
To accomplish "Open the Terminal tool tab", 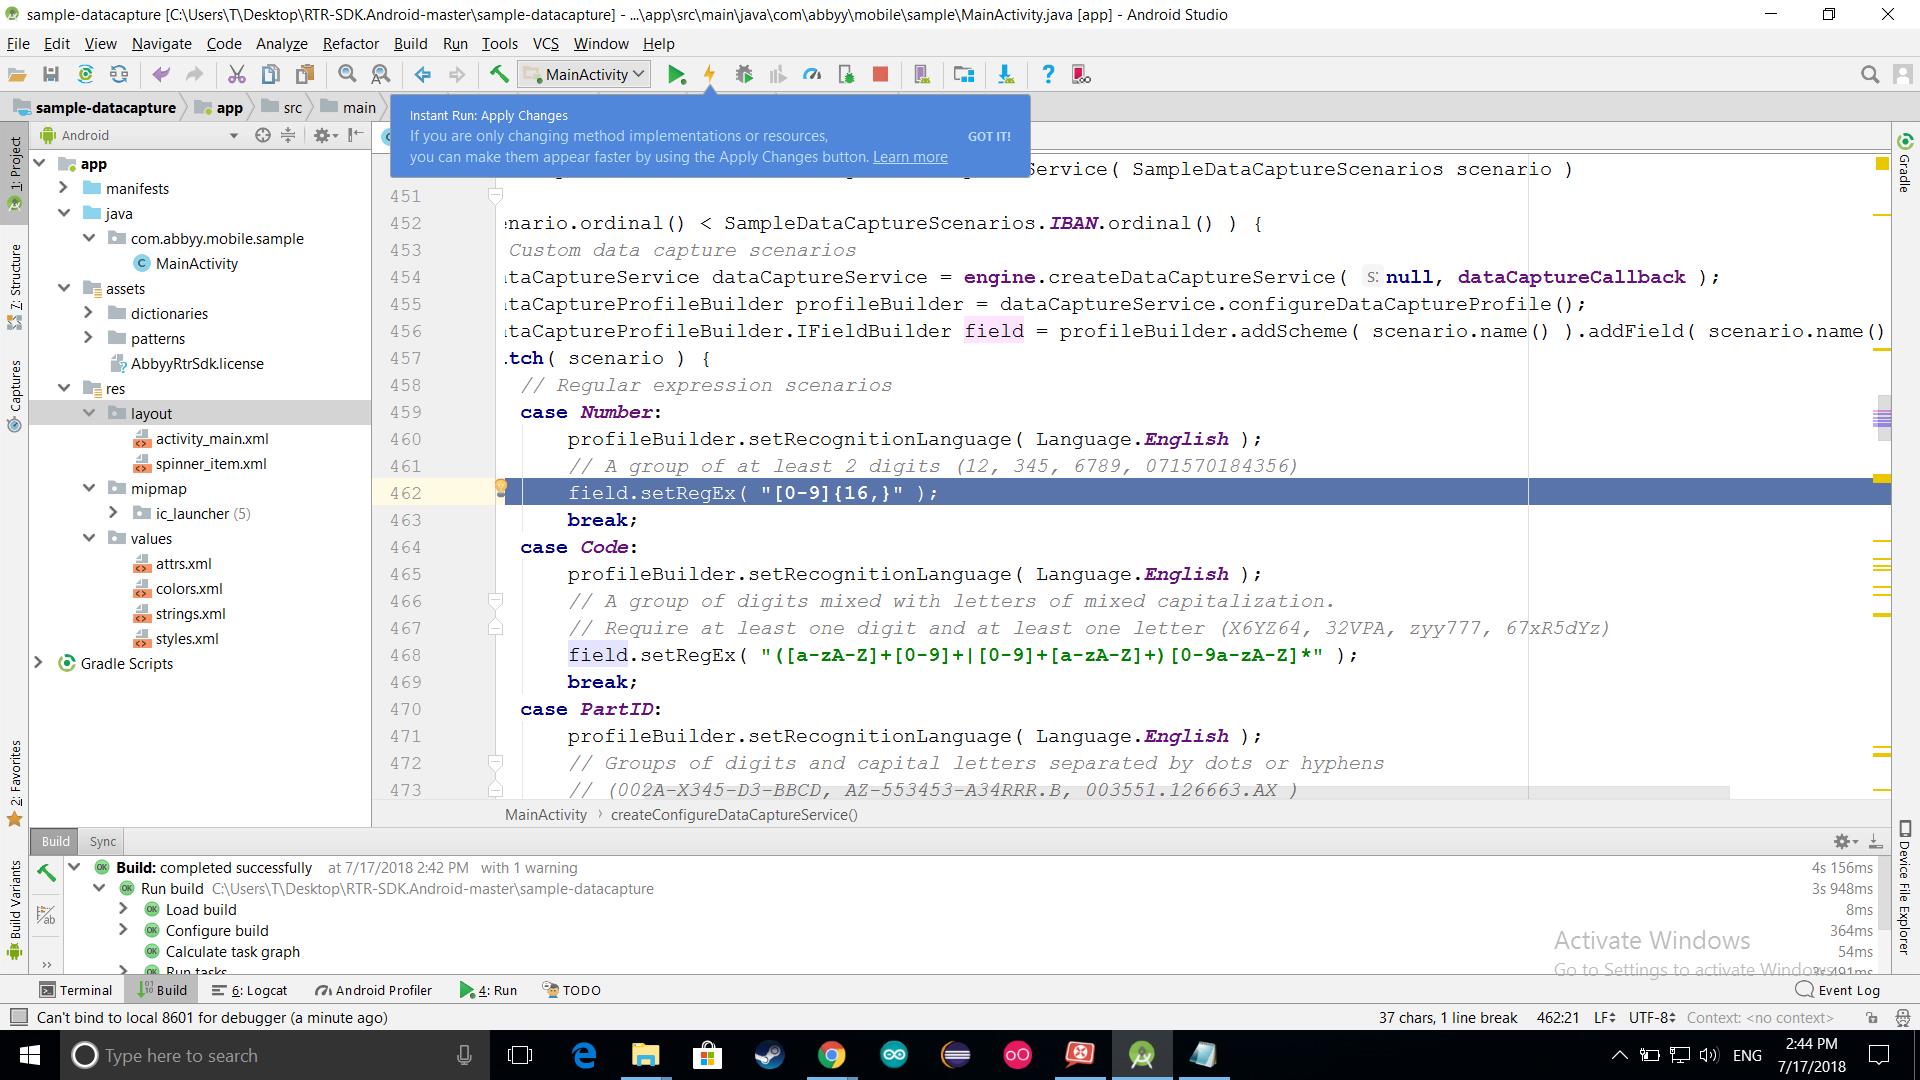I will pyautogui.click(x=75, y=990).
